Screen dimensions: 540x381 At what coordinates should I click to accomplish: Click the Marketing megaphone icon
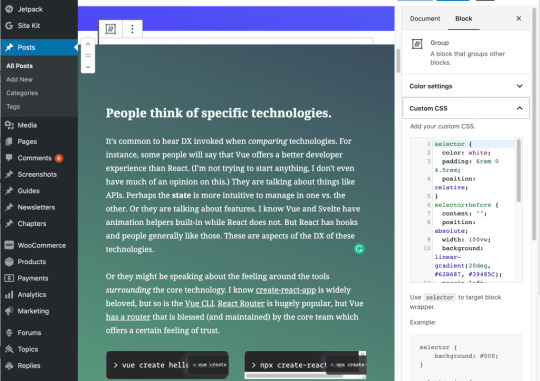click(x=9, y=311)
